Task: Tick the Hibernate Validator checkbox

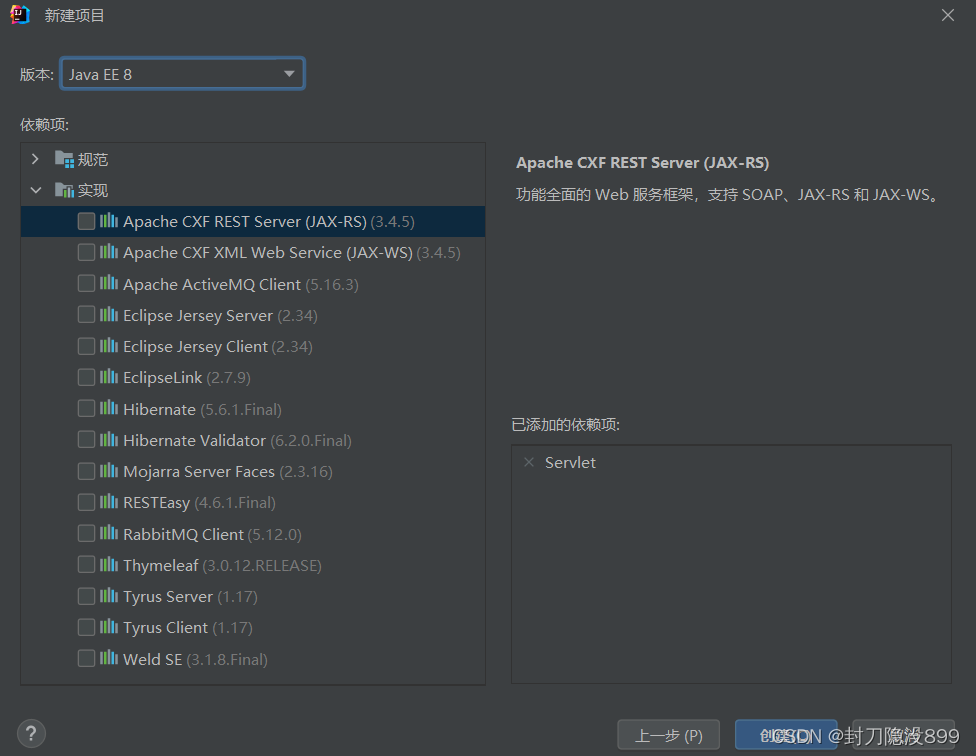Action: pyautogui.click(x=87, y=440)
